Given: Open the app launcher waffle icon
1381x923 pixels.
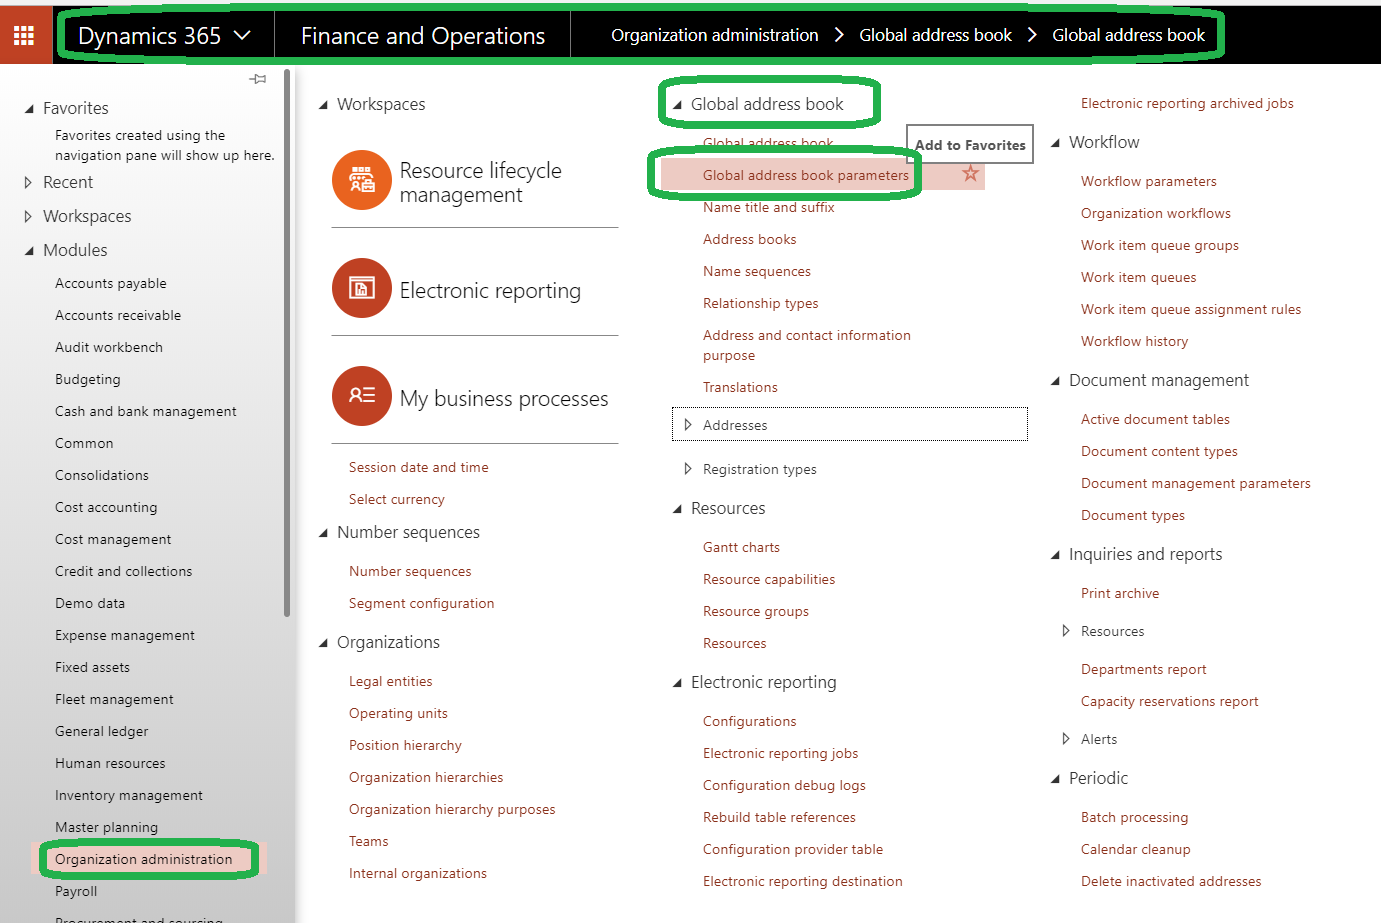Looking at the screenshot, I should pyautogui.click(x=24, y=36).
